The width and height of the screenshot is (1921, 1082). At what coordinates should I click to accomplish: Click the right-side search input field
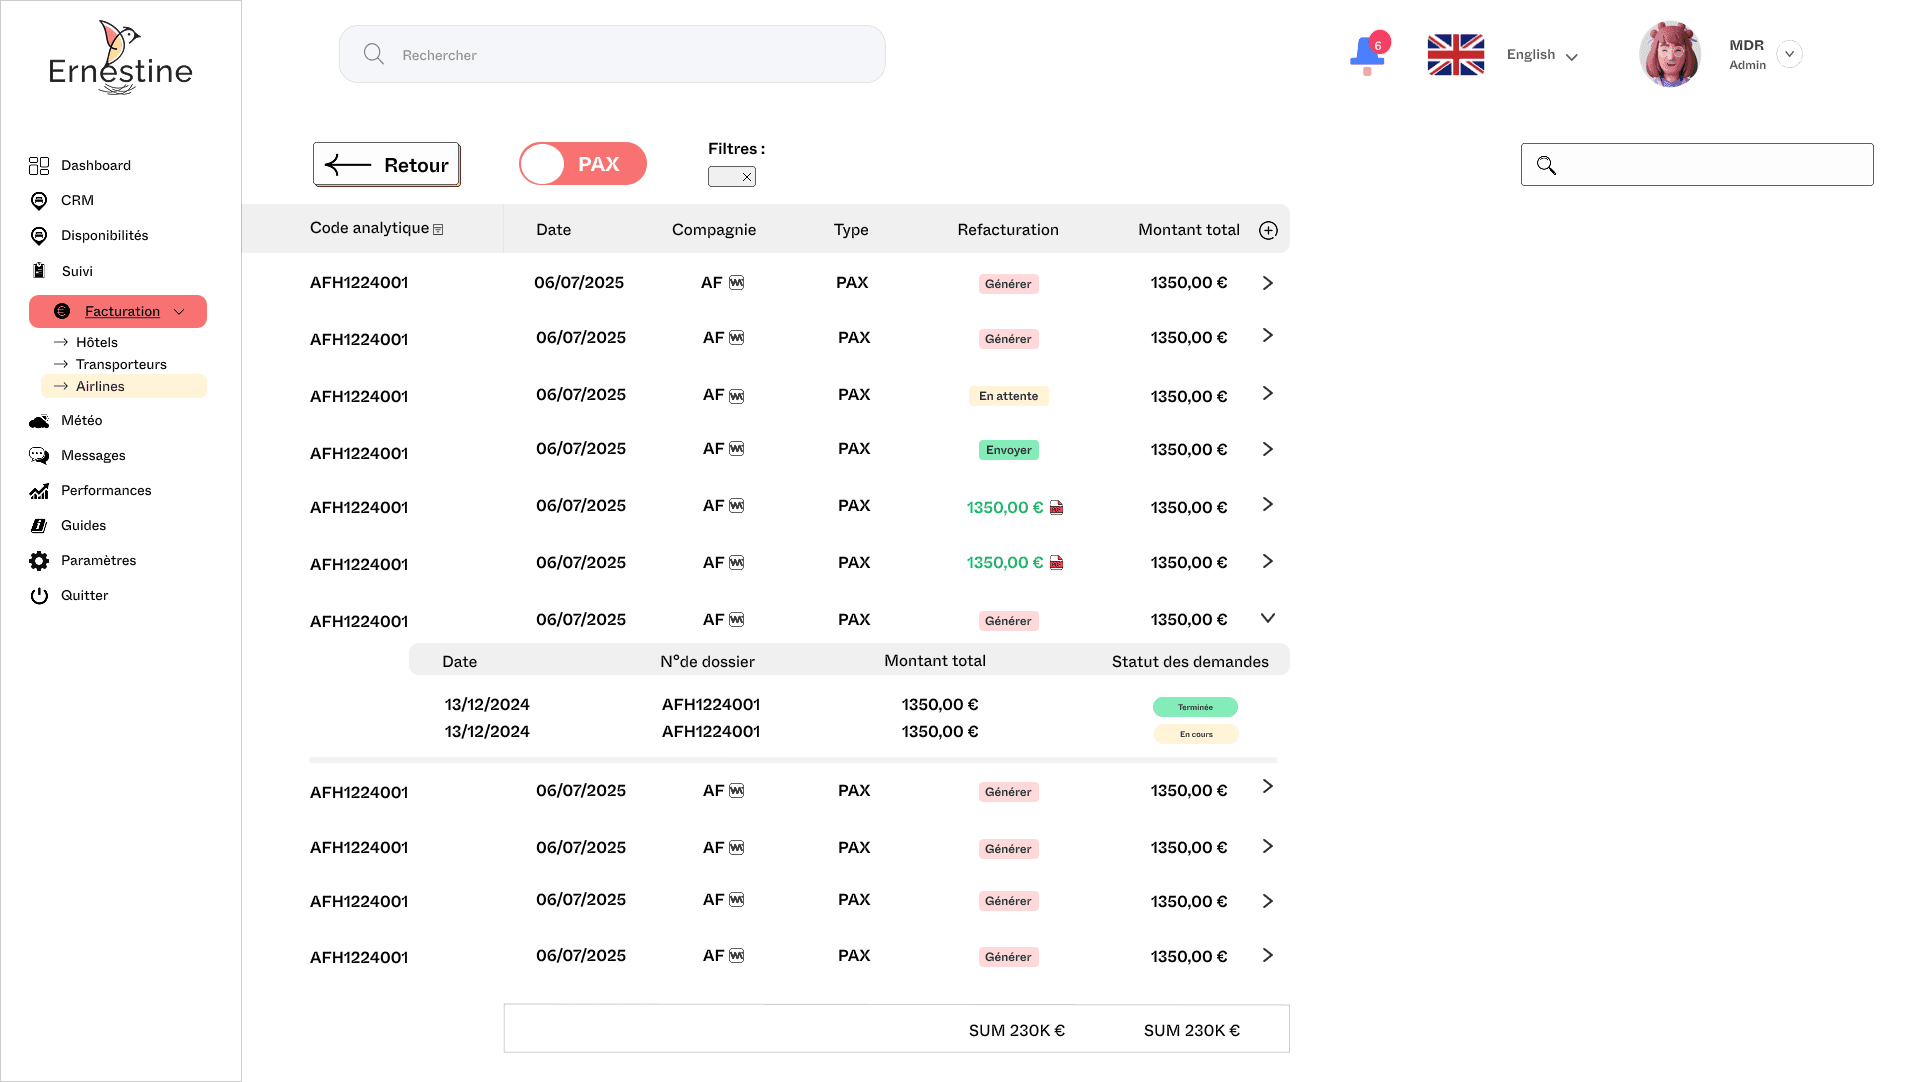[x=1697, y=164]
